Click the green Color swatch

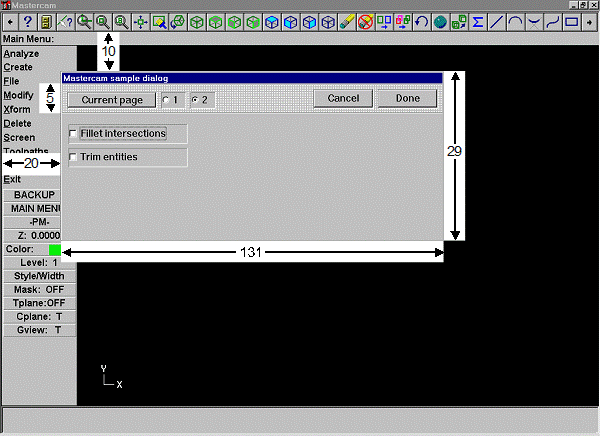(54, 249)
